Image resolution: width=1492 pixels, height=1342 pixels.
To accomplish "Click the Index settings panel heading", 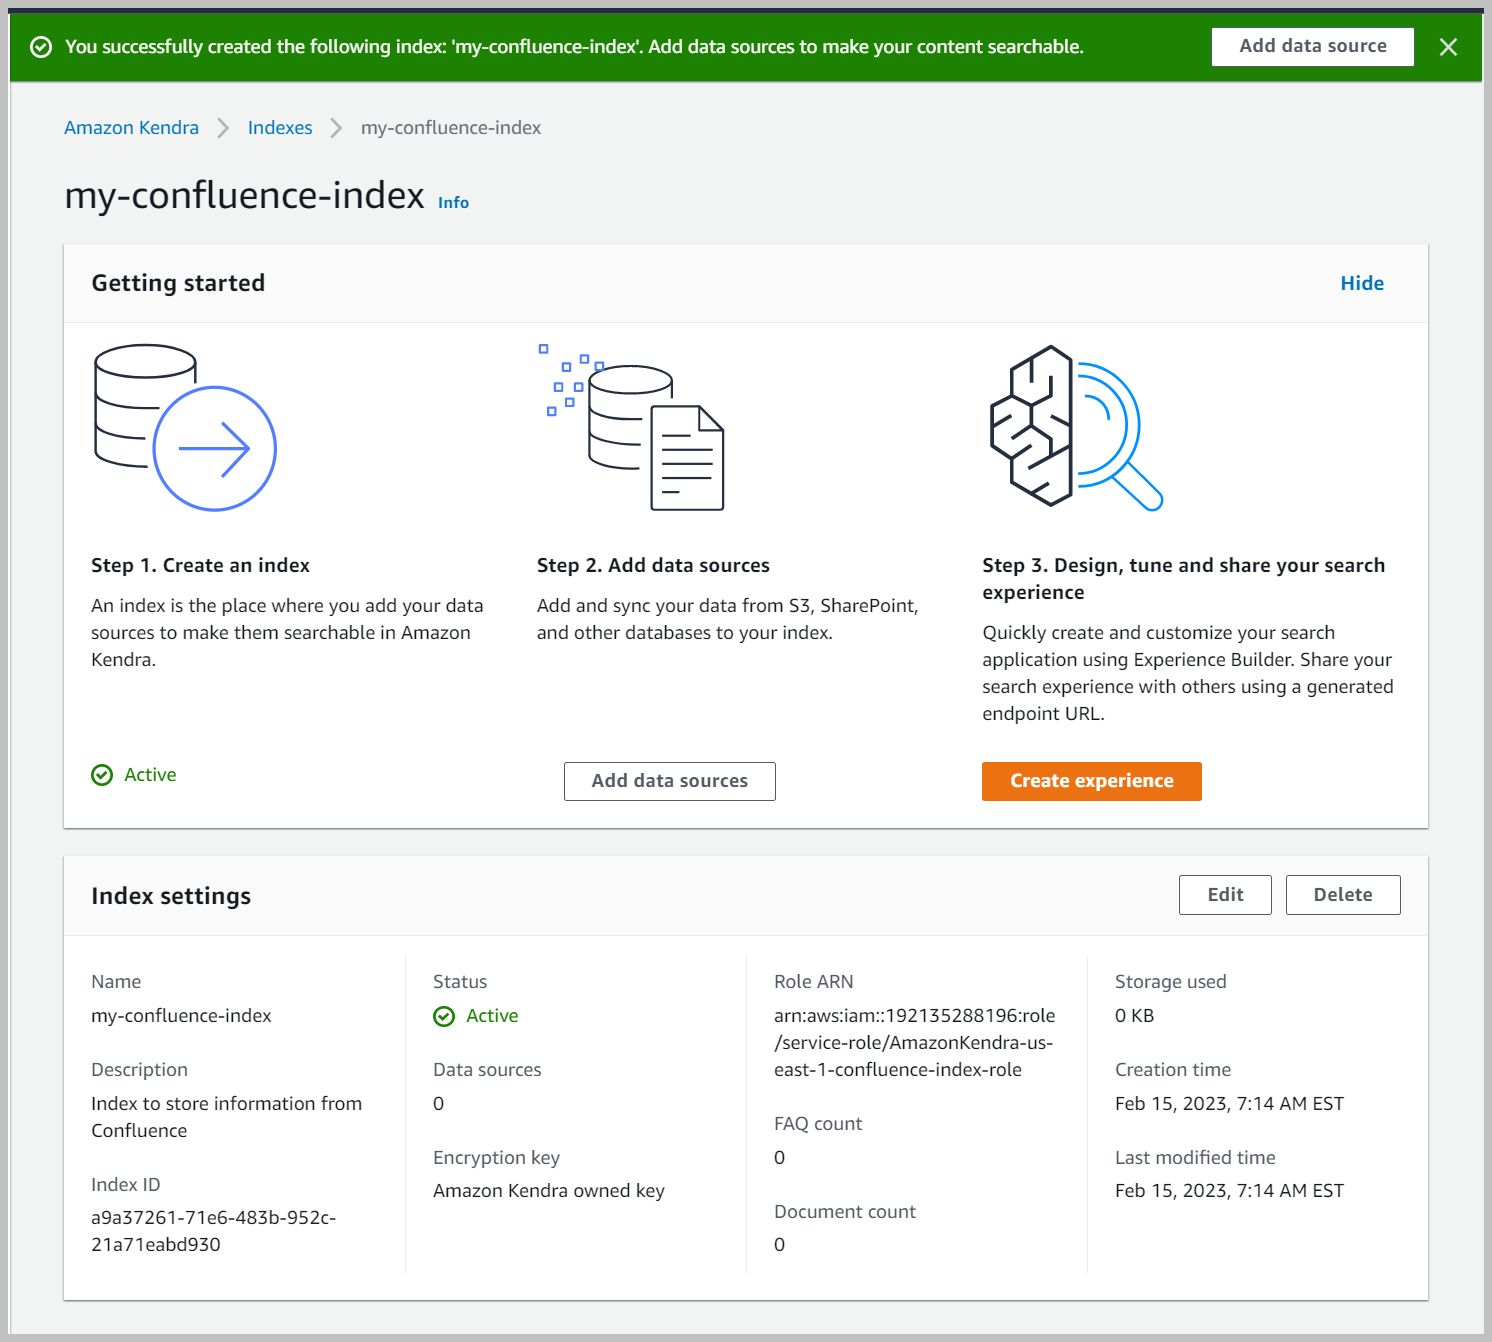I will click(171, 896).
